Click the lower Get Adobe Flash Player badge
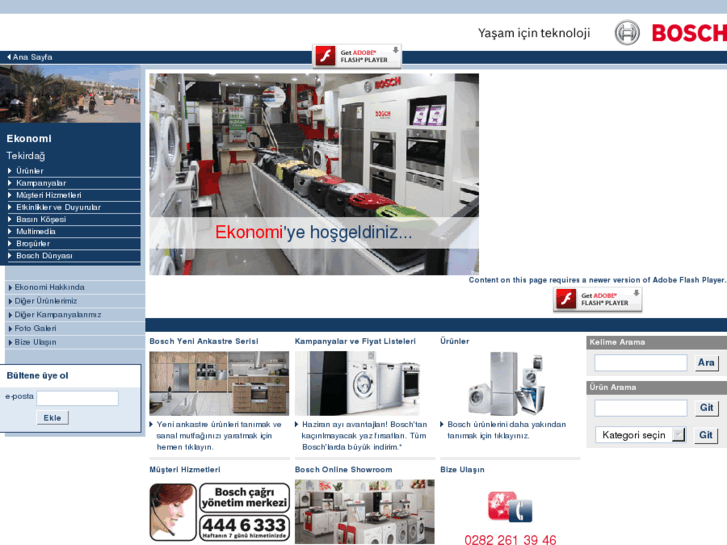Screen dimensions: 727x545 point(598,299)
